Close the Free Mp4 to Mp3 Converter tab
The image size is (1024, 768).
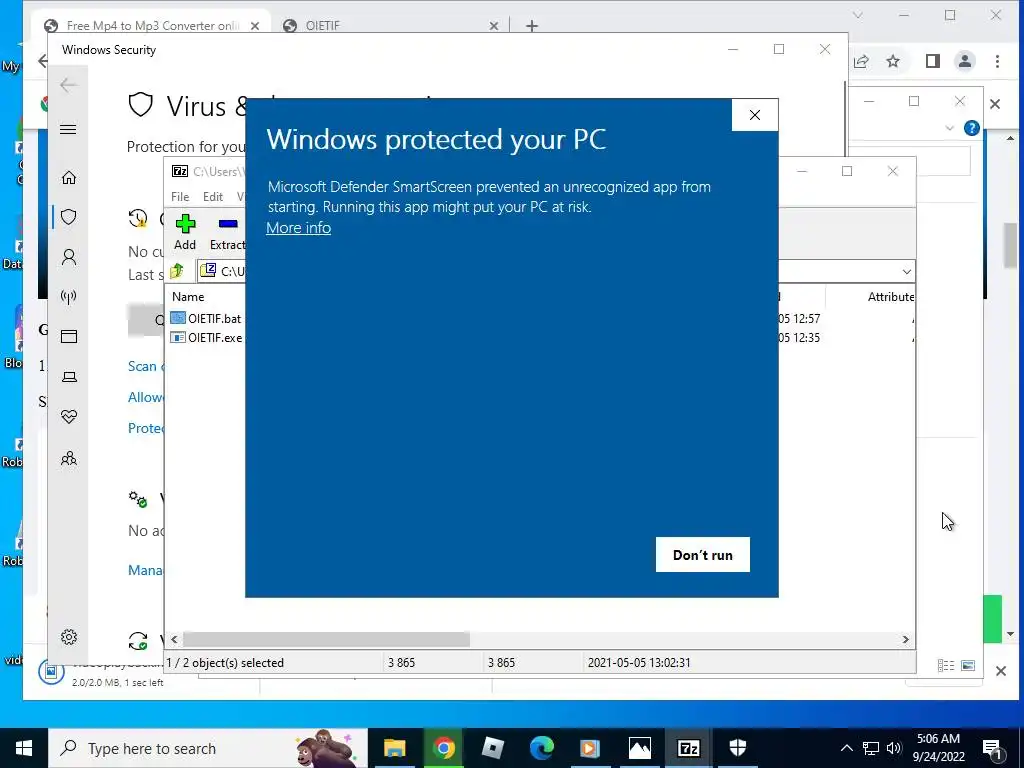coord(255,26)
